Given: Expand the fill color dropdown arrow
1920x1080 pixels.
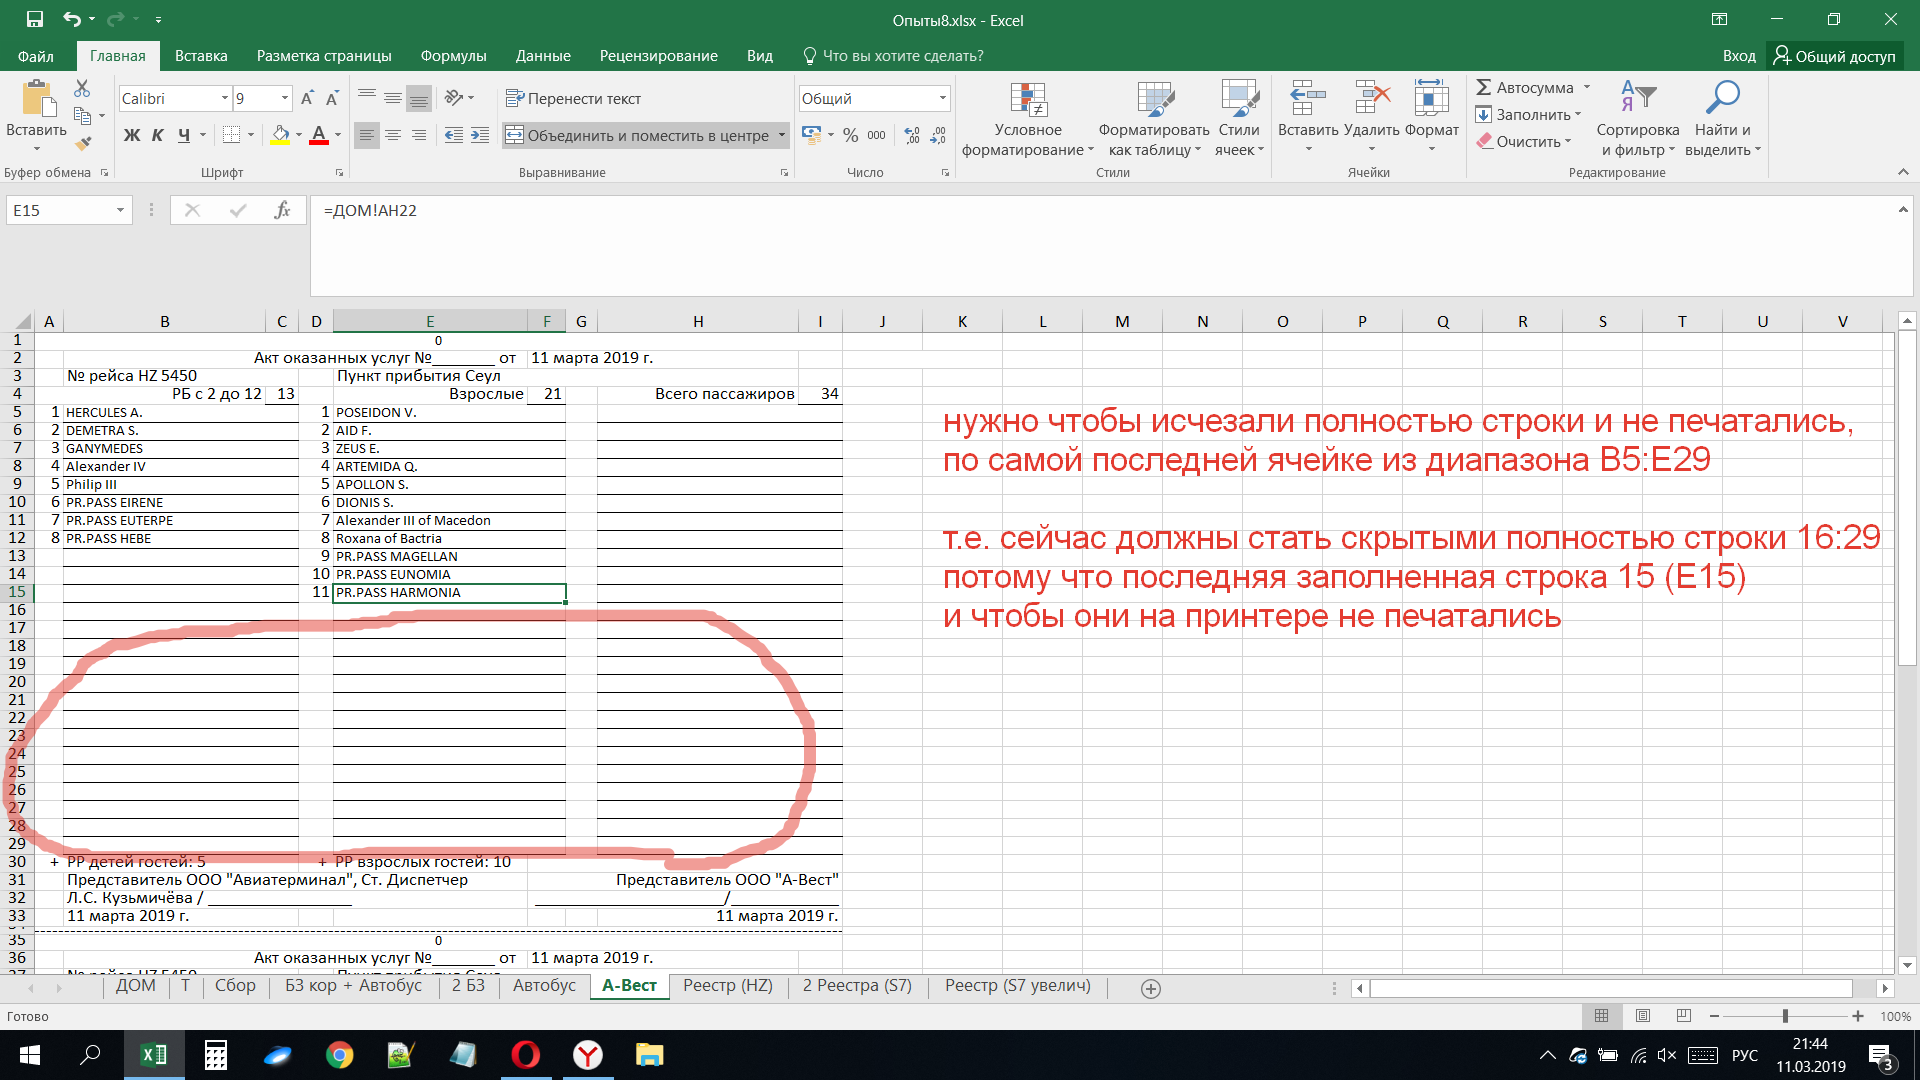Looking at the screenshot, I should pos(298,135).
